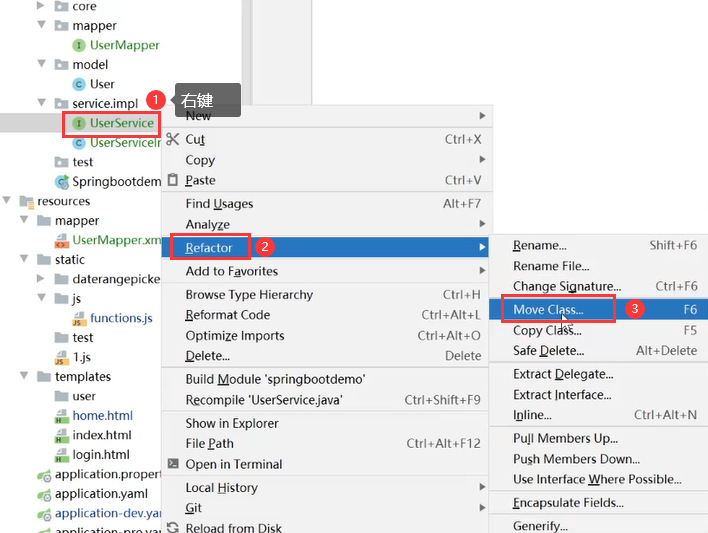Choose Extract Interface... option
This screenshot has width=708, height=533.
599,395
